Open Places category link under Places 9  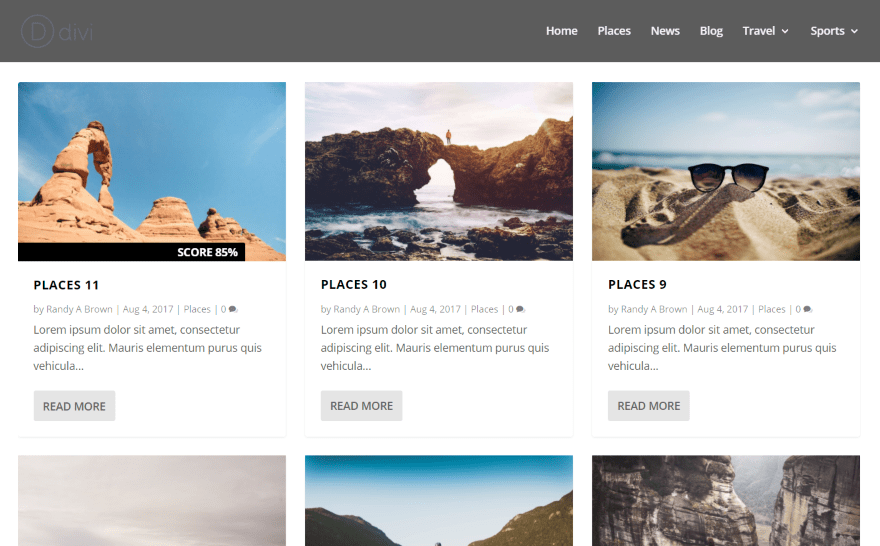tap(772, 309)
